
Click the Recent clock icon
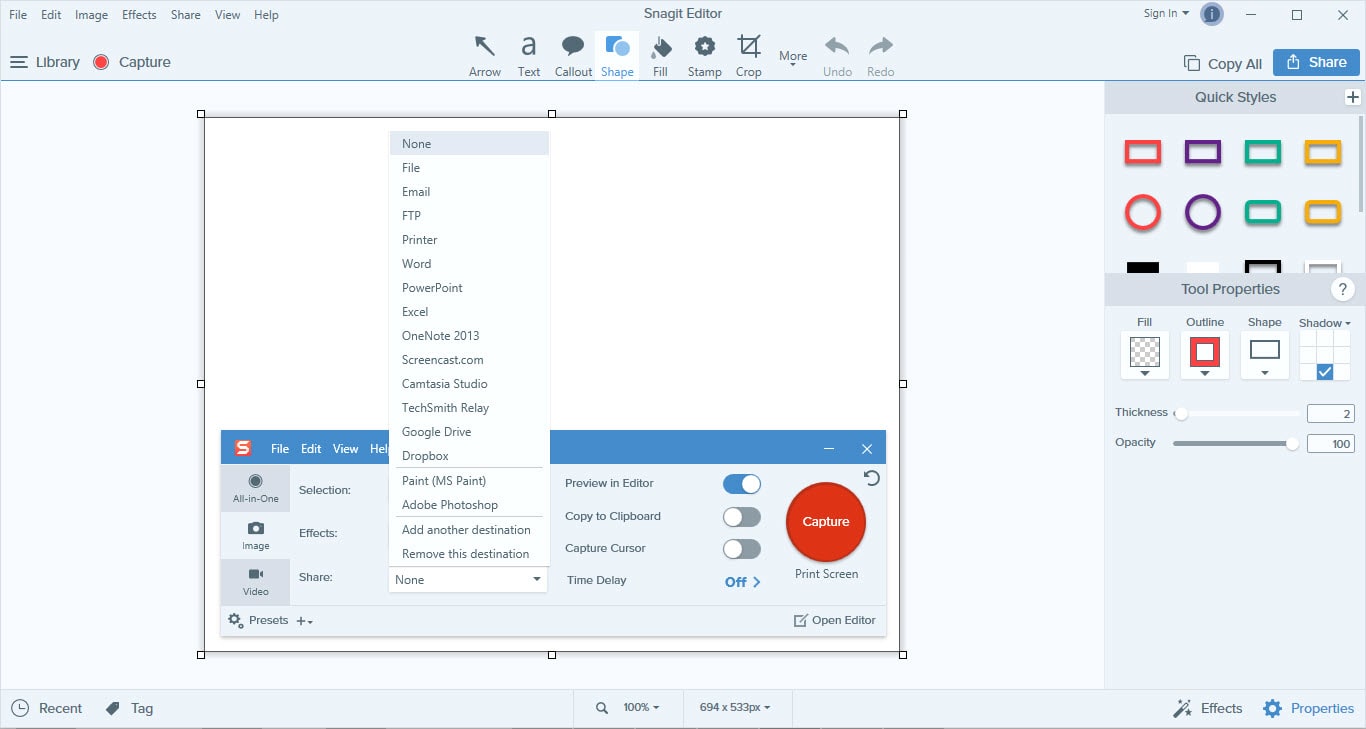click(20, 708)
